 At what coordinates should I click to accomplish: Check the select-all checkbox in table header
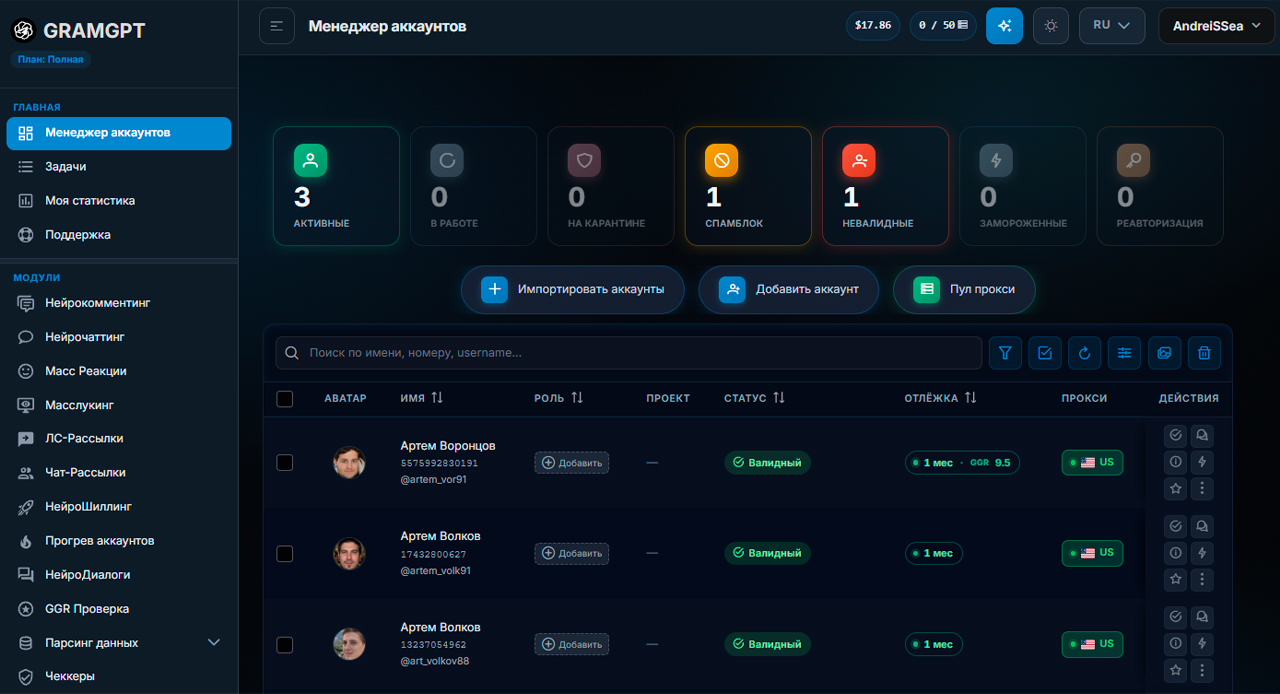285,398
